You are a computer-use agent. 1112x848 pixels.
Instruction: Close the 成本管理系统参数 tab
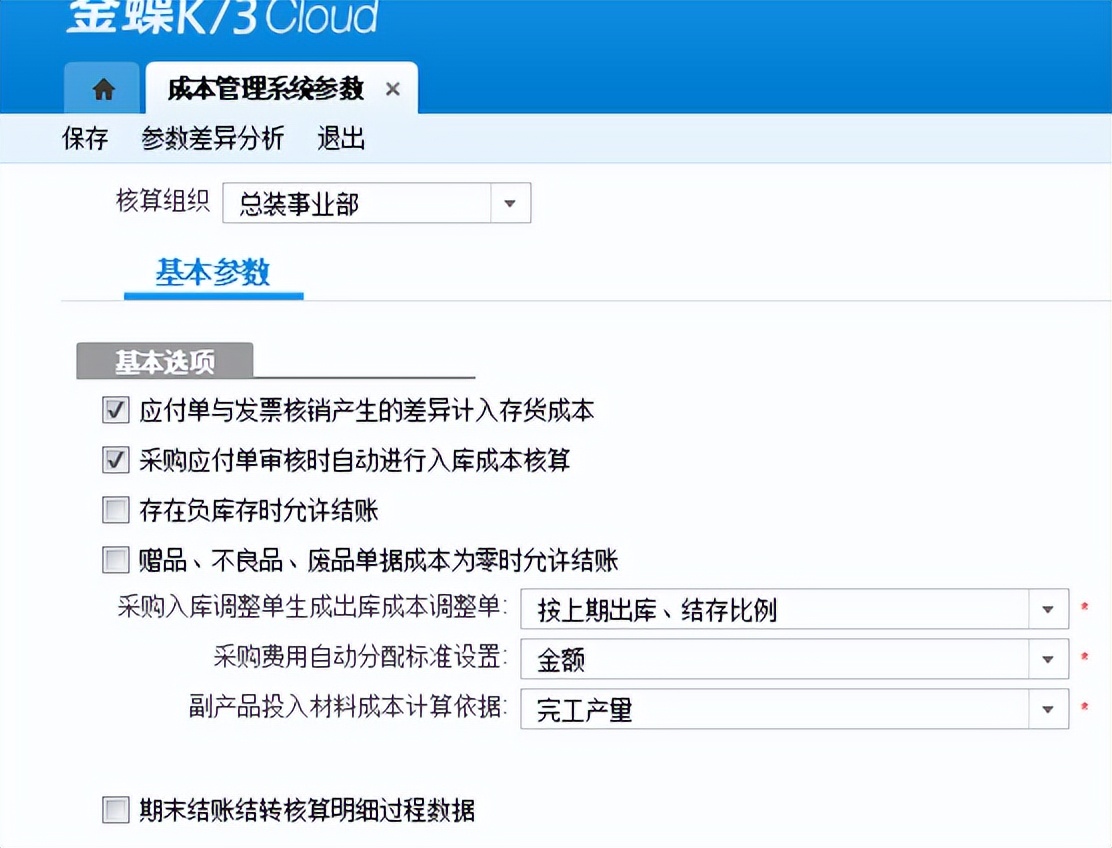(x=392, y=89)
